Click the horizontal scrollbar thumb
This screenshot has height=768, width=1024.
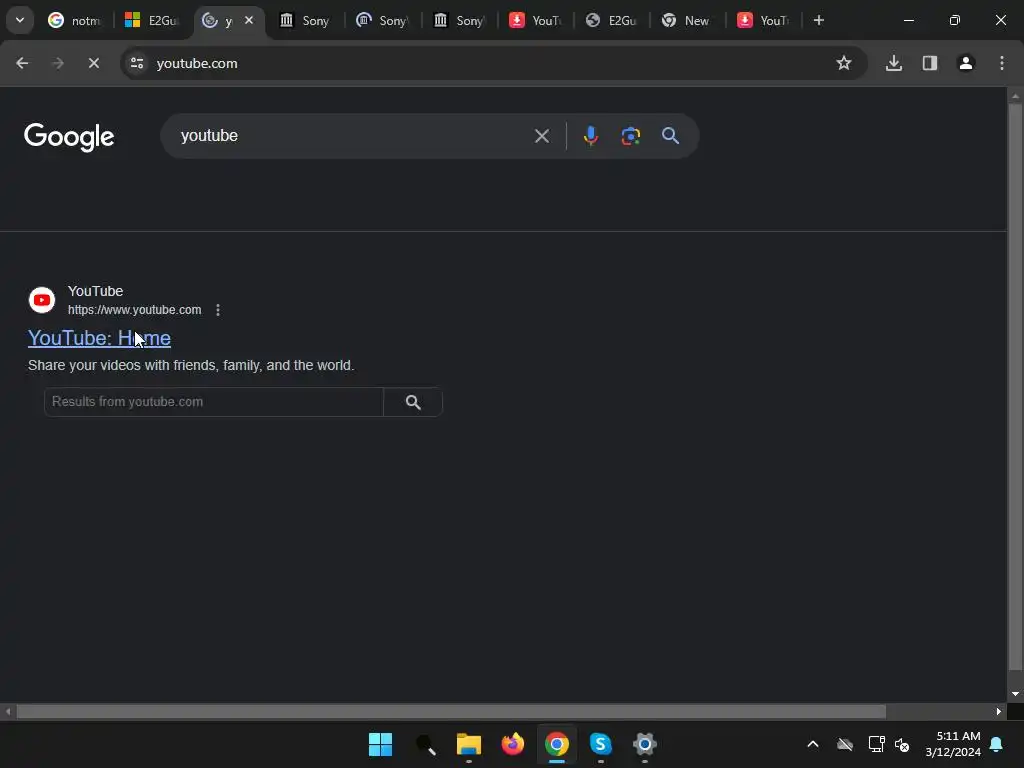tap(451, 711)
